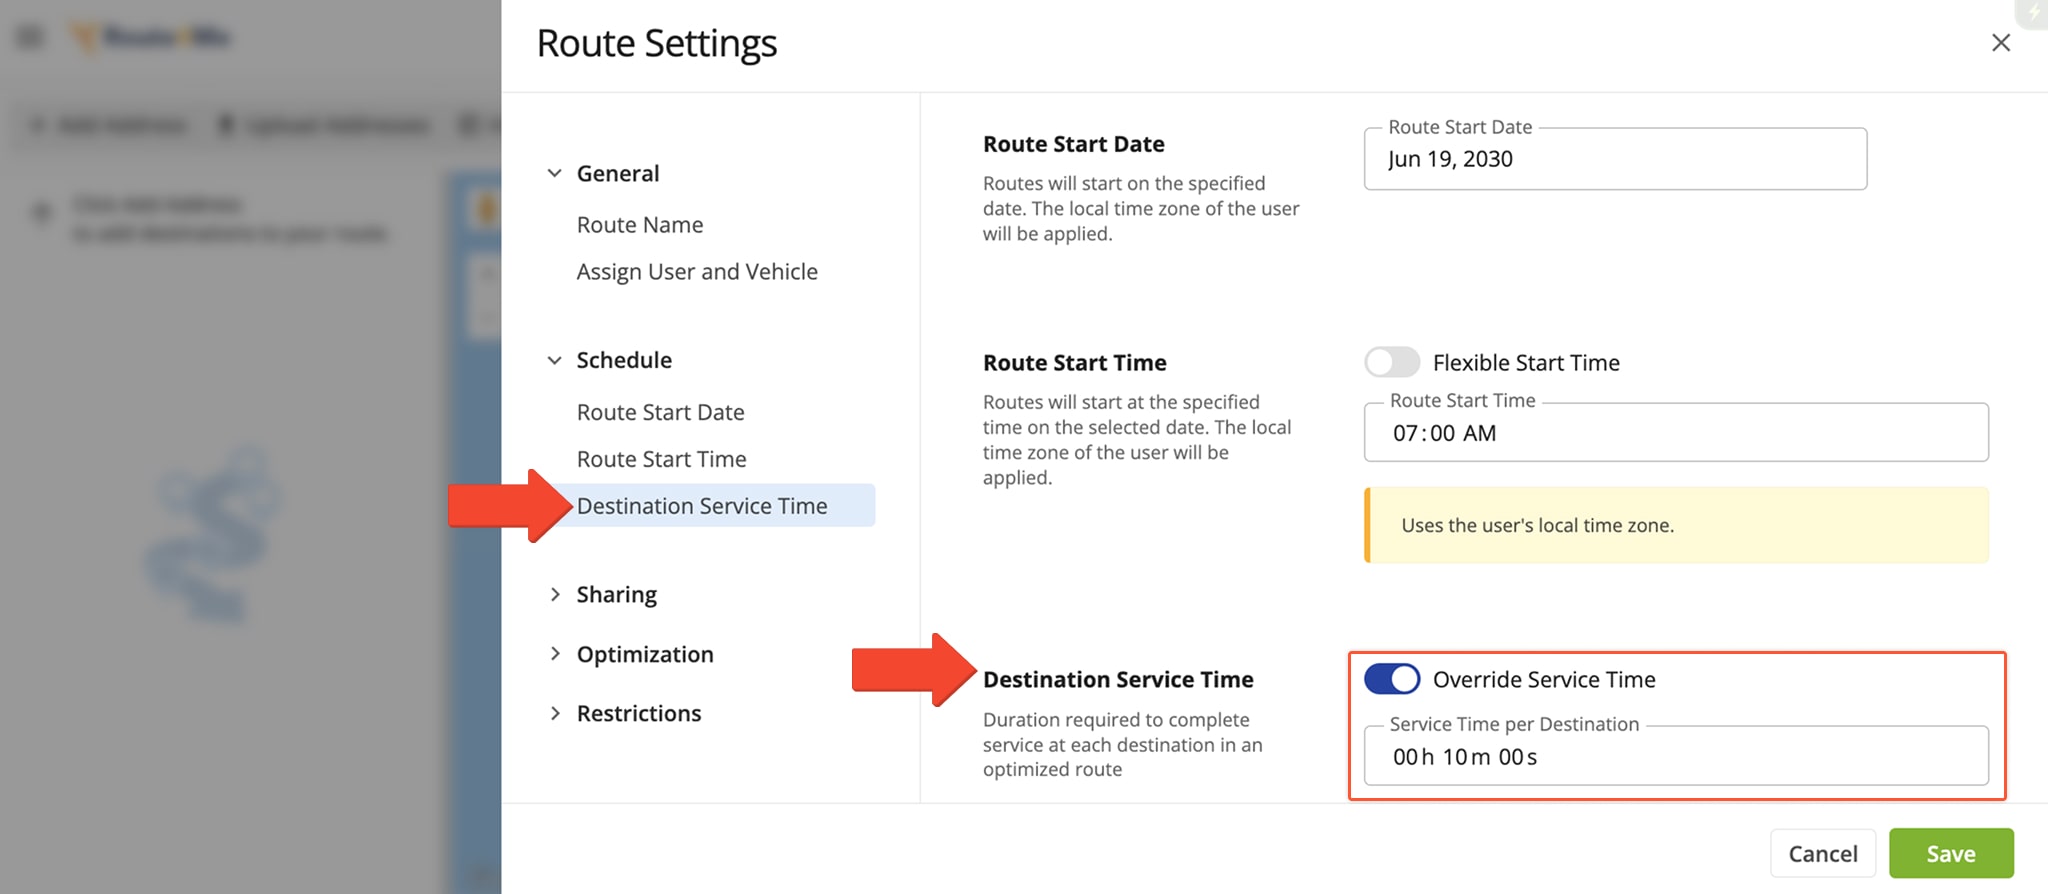The image size is (2048, 894).
Task: Enable the Flexible Start Time toggle
Action: [x=1392, y=362]
